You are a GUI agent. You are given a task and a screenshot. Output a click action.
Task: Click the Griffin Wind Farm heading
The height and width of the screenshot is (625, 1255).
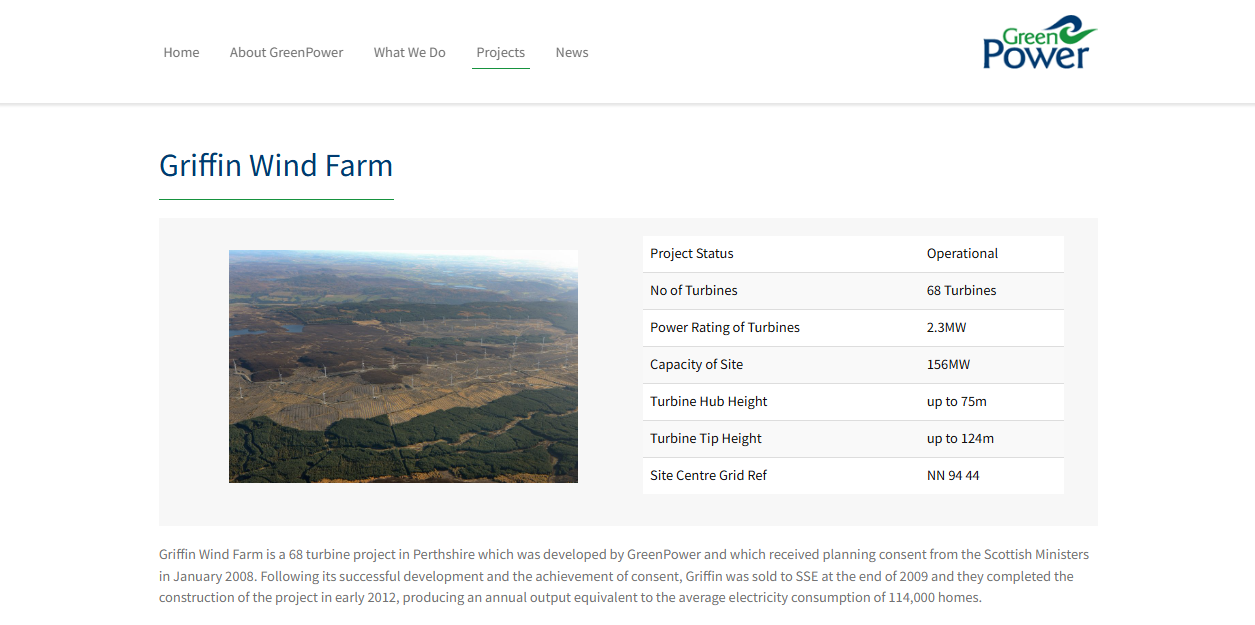pyautogui.click(x=276, y=165)
